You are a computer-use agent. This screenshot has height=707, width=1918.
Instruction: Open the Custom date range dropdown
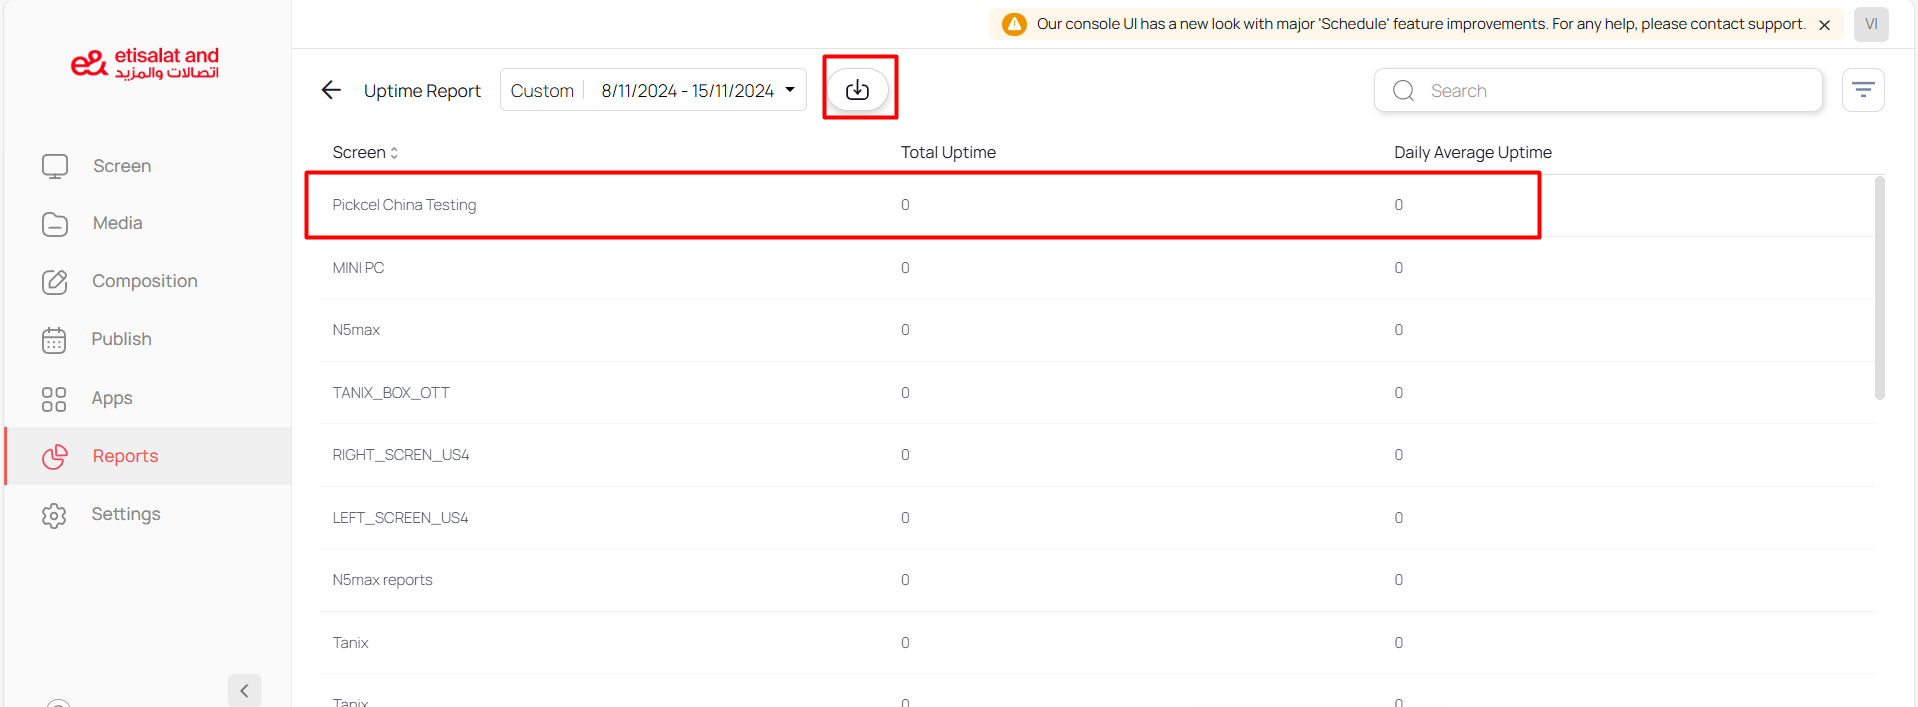coord(653,90)
